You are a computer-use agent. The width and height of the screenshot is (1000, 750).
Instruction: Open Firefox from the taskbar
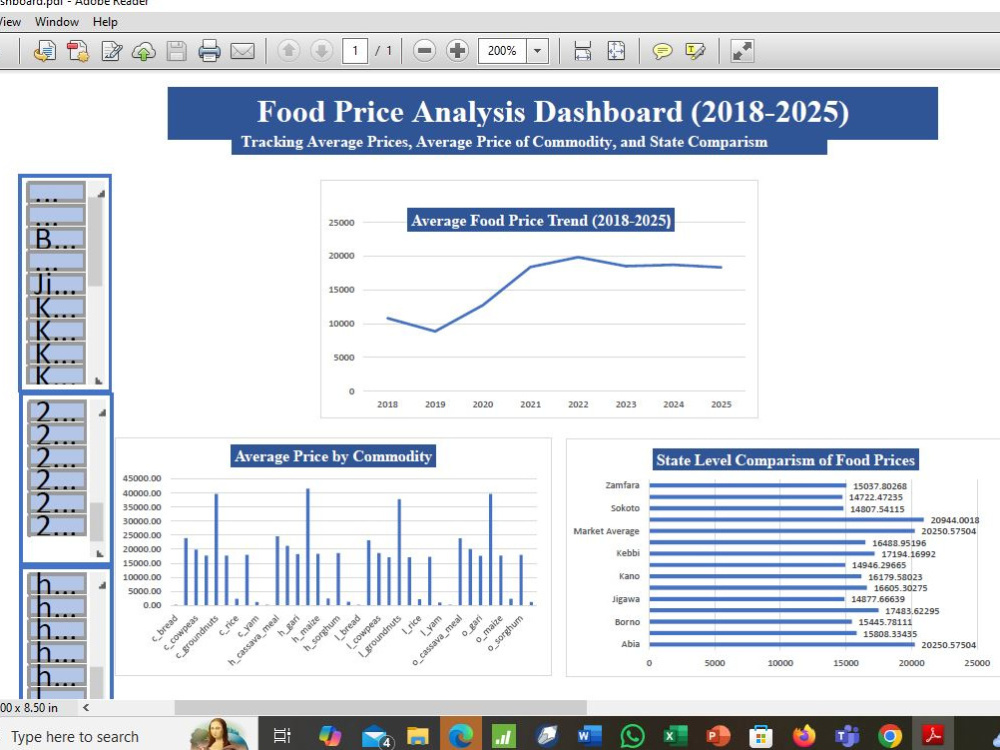pos(804,736)
